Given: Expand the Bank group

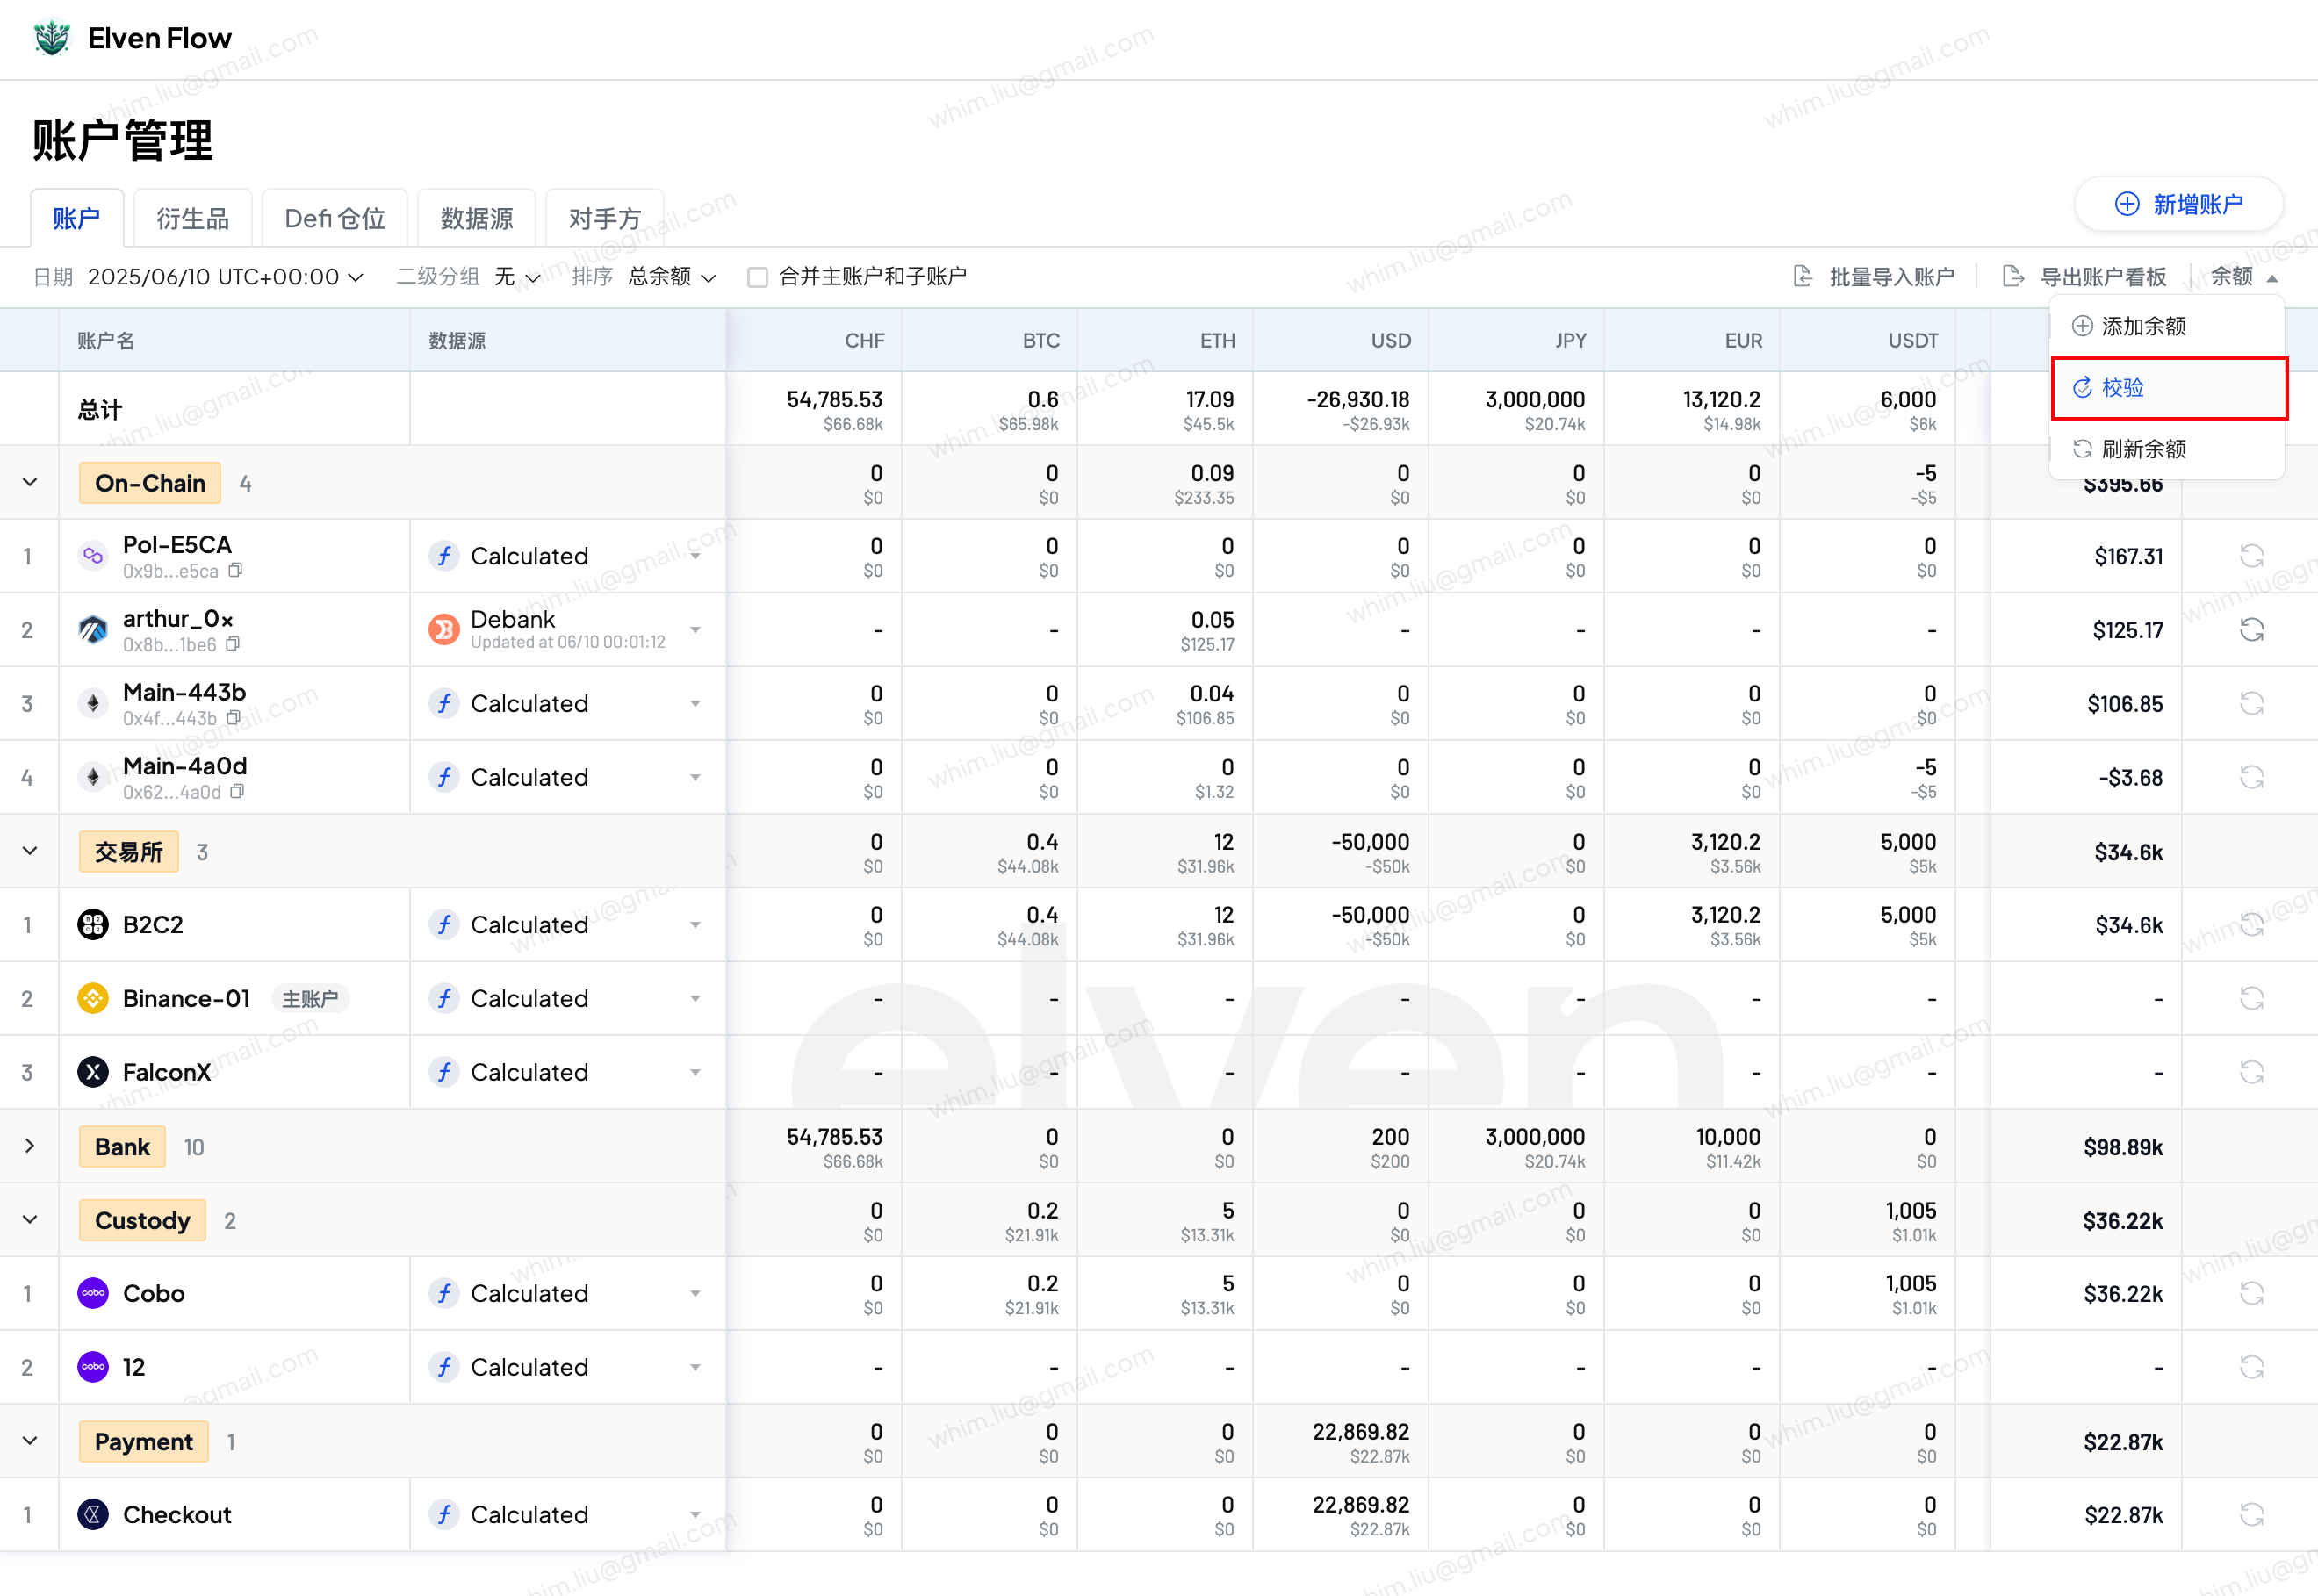Looking at the screenshot, I should click(30, 1146).
